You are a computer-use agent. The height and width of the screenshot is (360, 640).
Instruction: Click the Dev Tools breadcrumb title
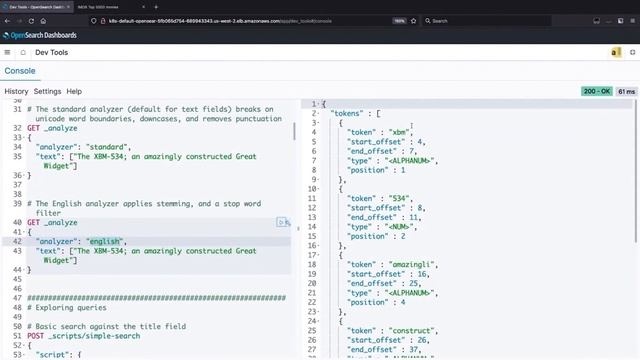pos(51,52)
